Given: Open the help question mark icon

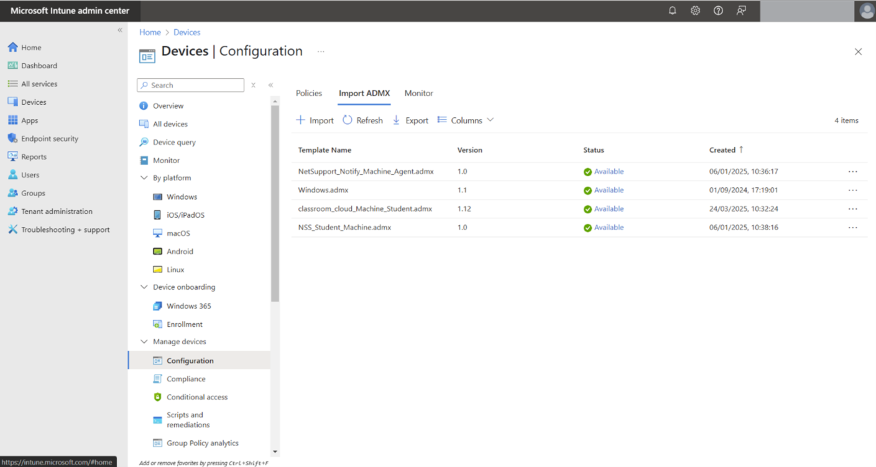Looking at the screenshot, I should [718, 11].
